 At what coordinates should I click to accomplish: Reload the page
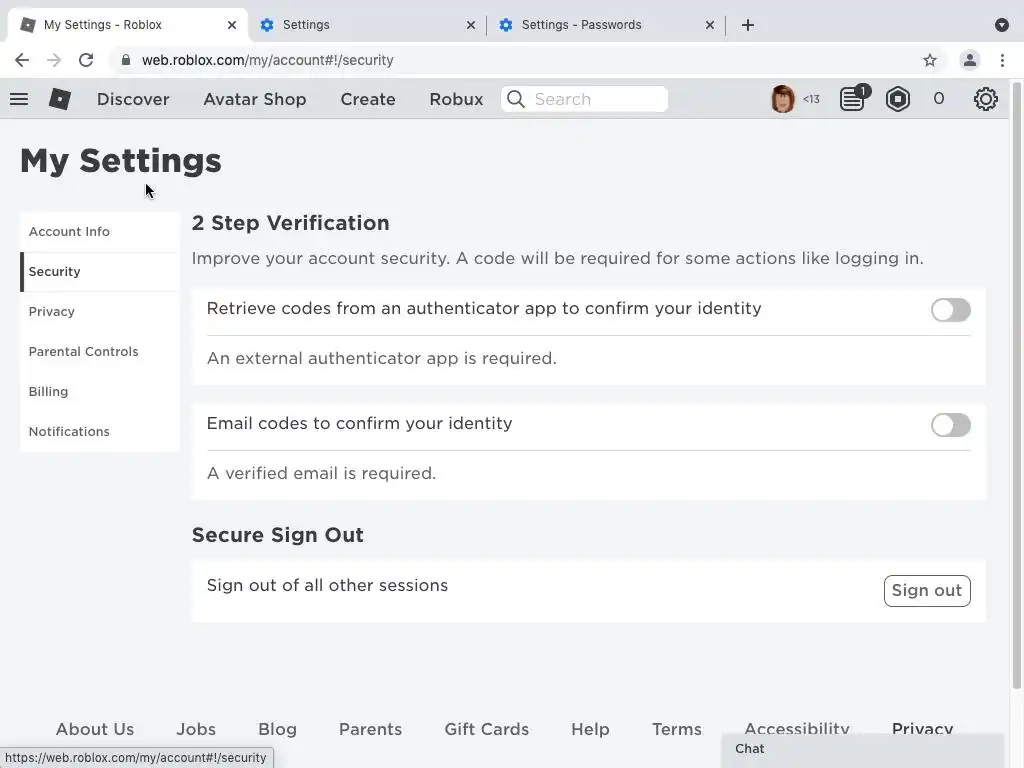86,60
